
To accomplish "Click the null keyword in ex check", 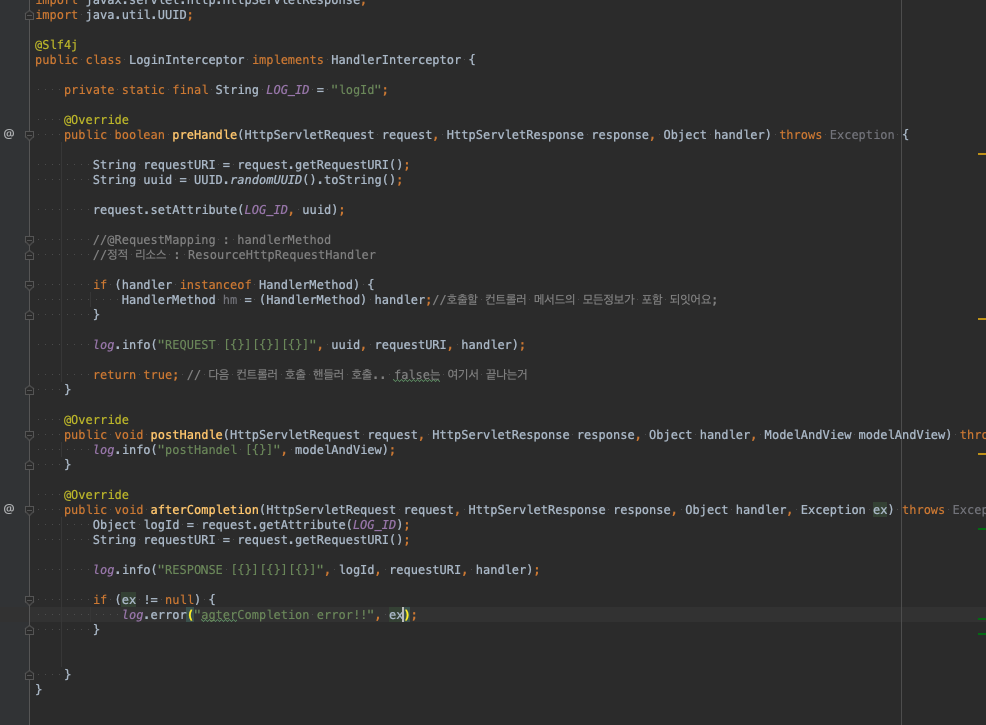I will point(179,600).
